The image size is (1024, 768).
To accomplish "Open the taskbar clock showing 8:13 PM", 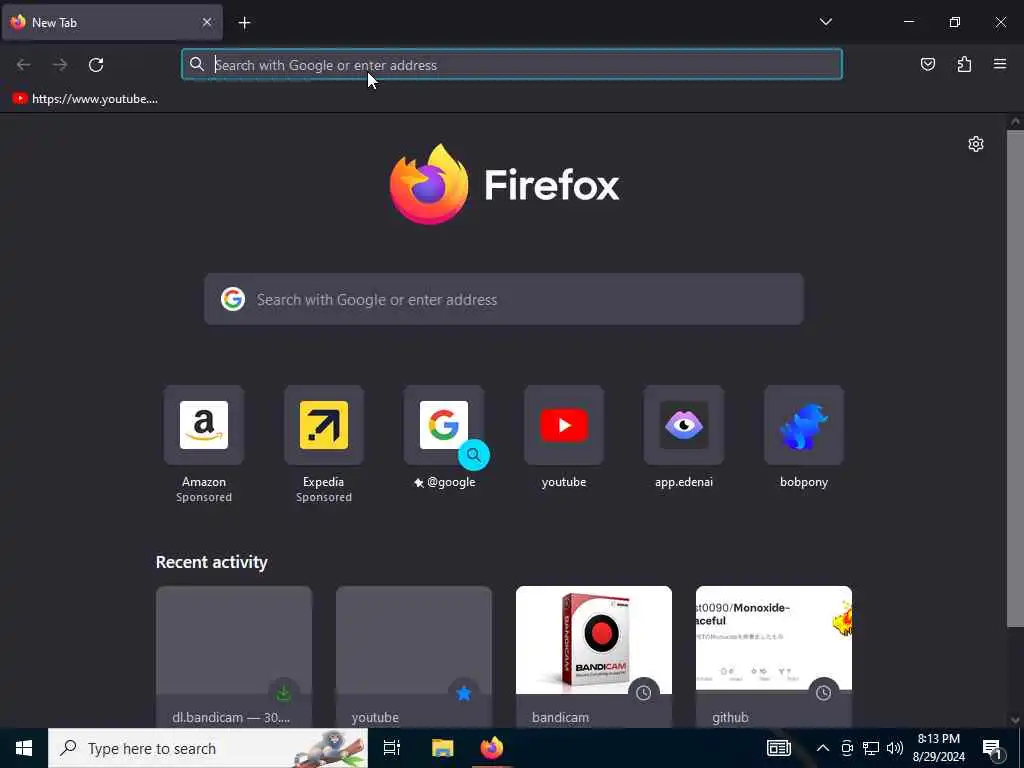I will [x=938, y=748].
